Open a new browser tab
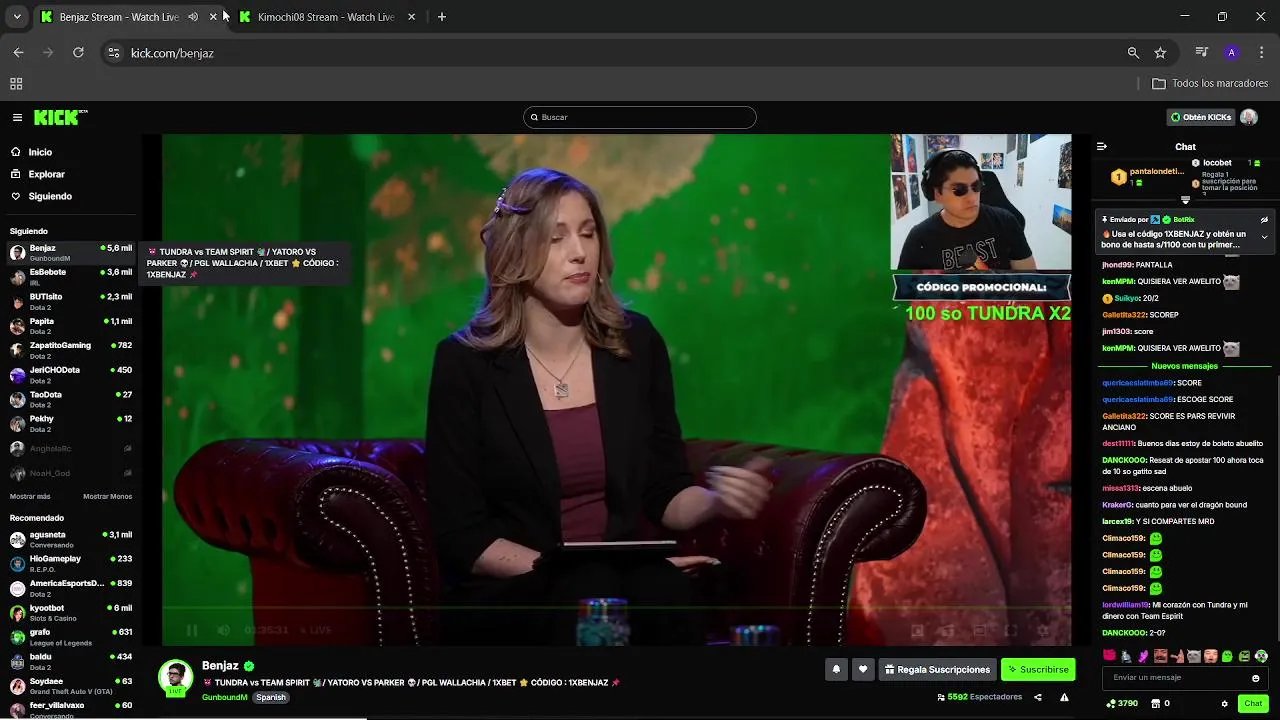Image resolution: width=1280 pixels, height=720 pixels. [442, 17]
